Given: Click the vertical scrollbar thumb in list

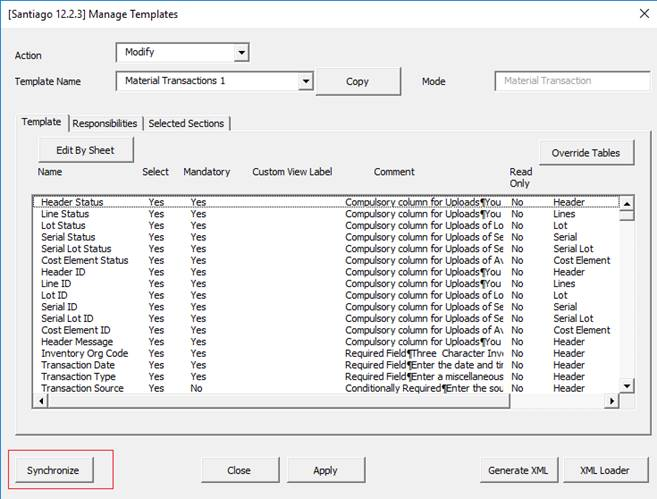Looking at the screenshot, I should [x=627, y=215].
